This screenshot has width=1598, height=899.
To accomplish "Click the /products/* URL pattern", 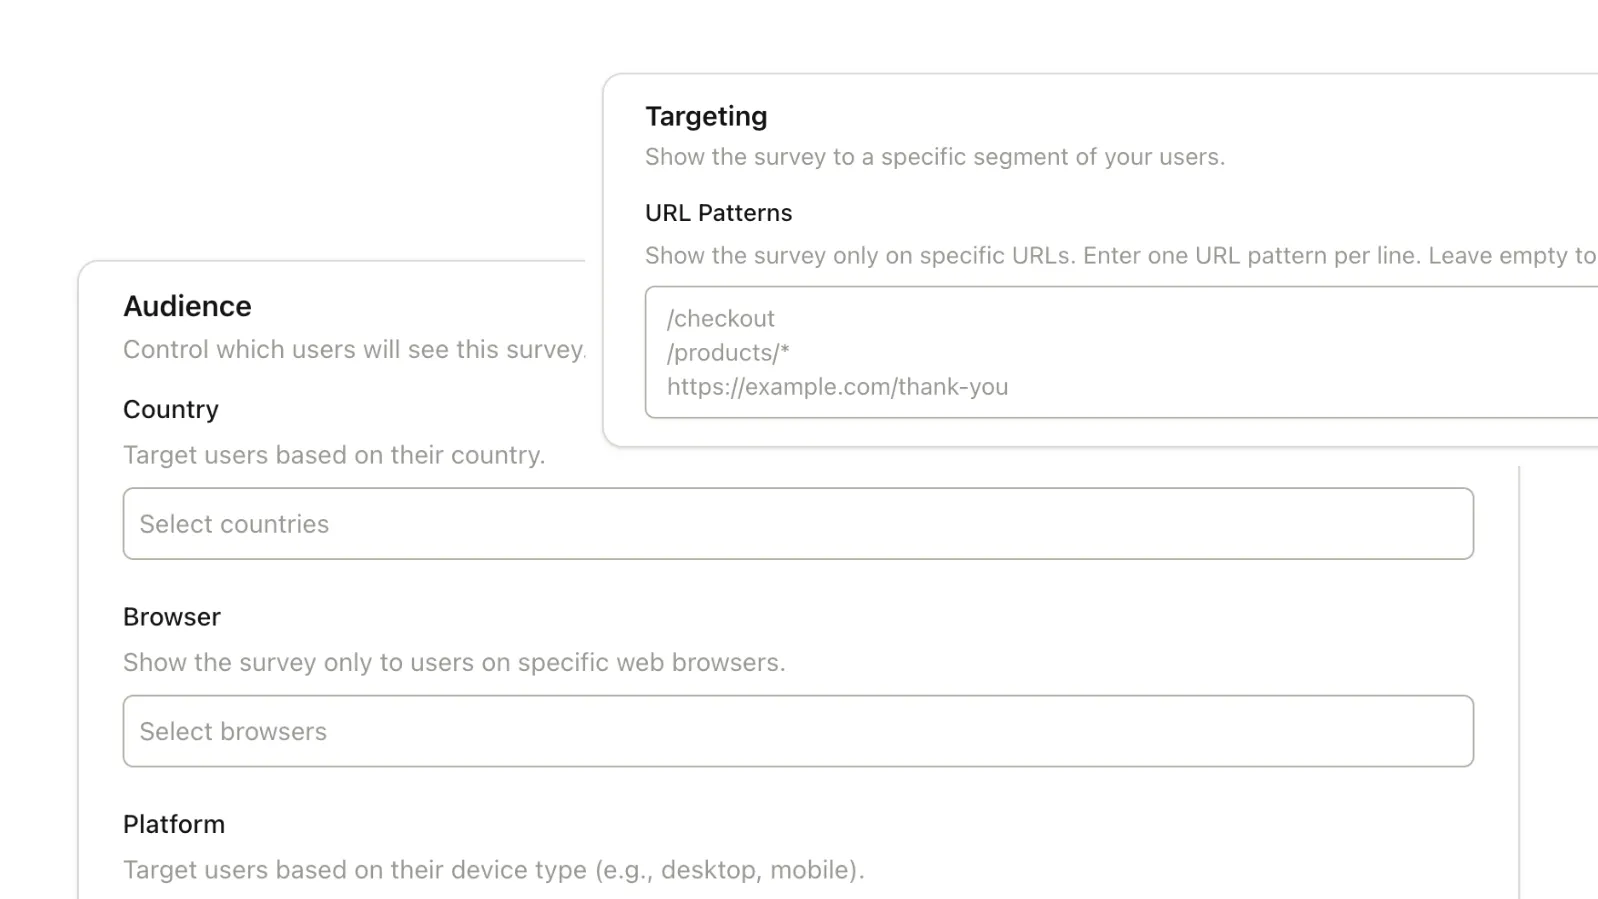I will coord(727,352).
